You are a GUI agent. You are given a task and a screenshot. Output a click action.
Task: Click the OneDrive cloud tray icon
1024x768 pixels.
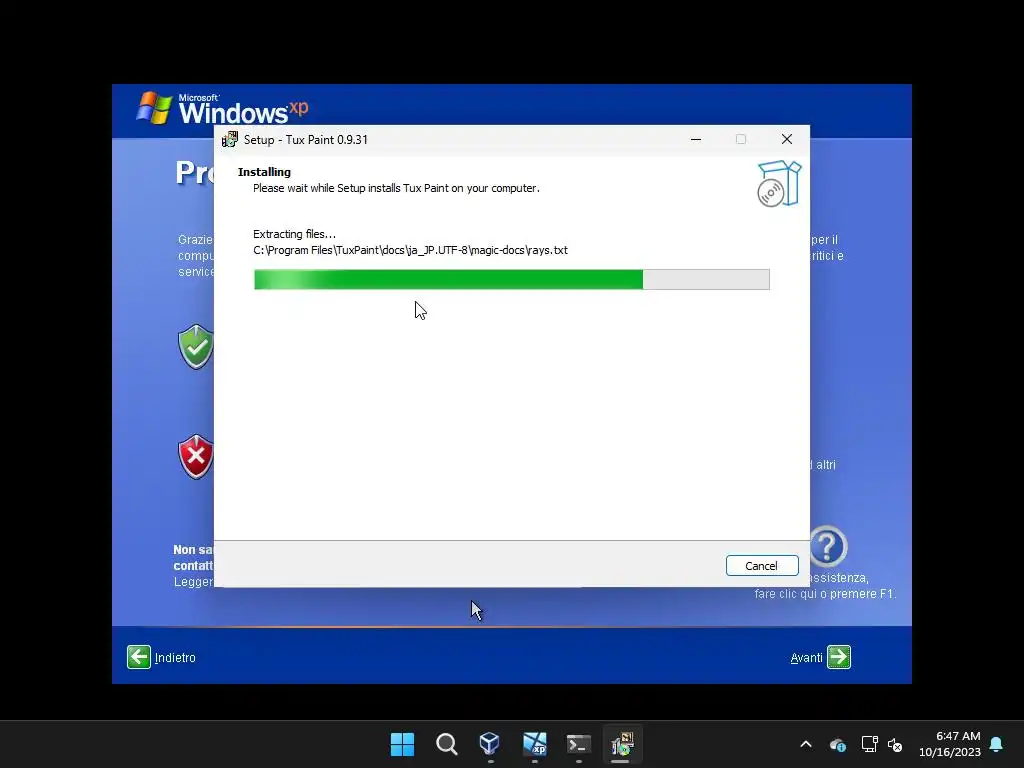pyautogui.click(x=838, y=744)
